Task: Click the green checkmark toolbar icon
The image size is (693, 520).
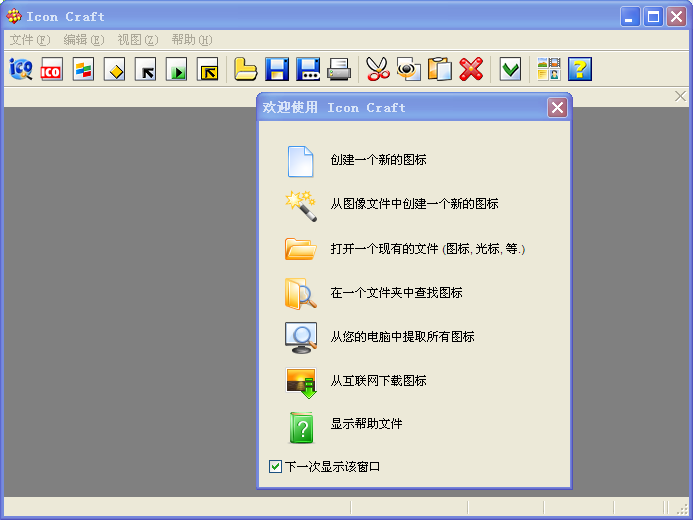Action: (510, 69)
